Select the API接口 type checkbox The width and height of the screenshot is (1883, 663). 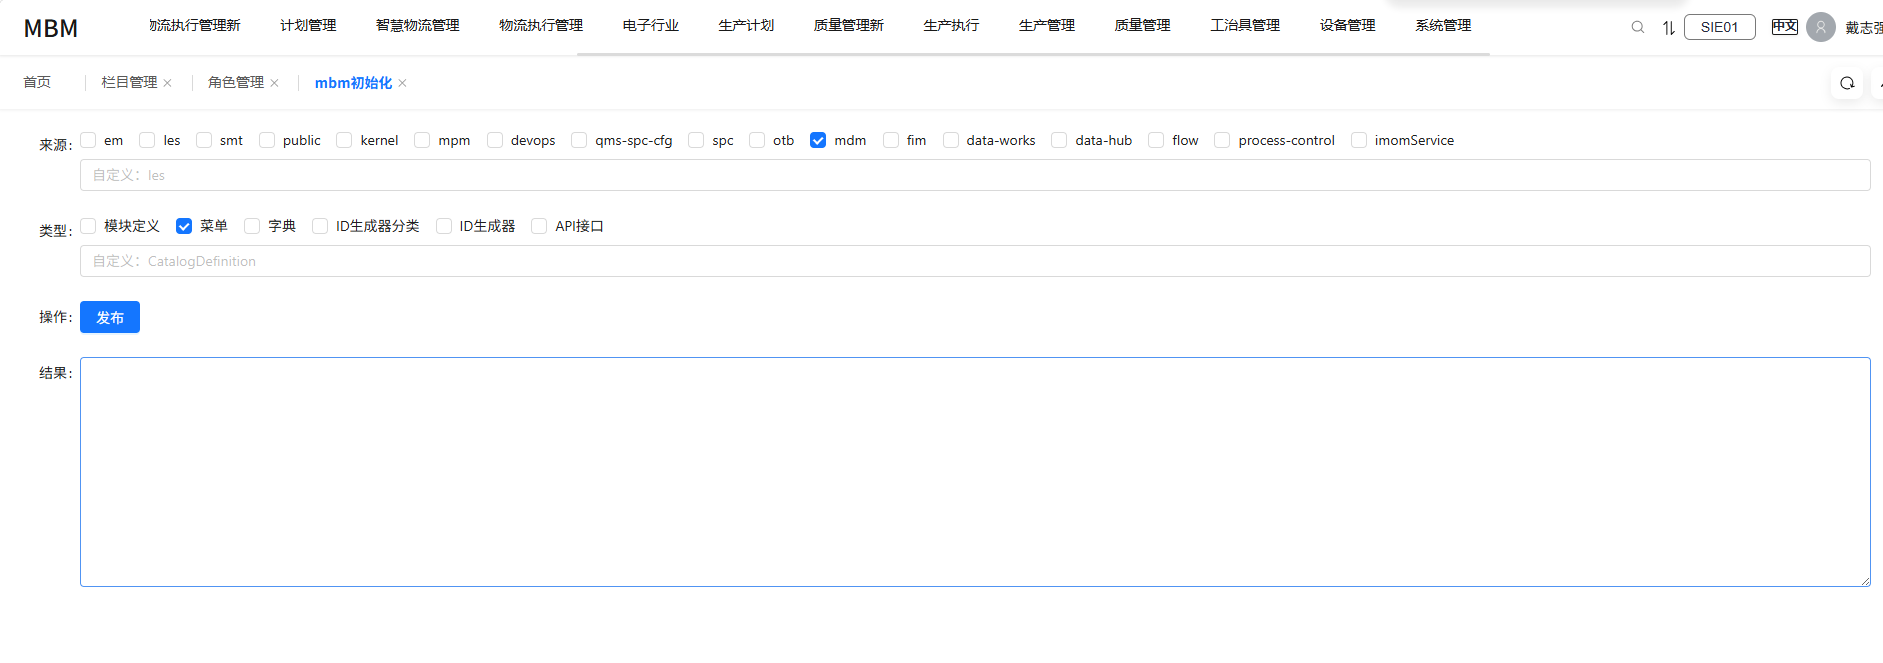click(x=539, y=226)
